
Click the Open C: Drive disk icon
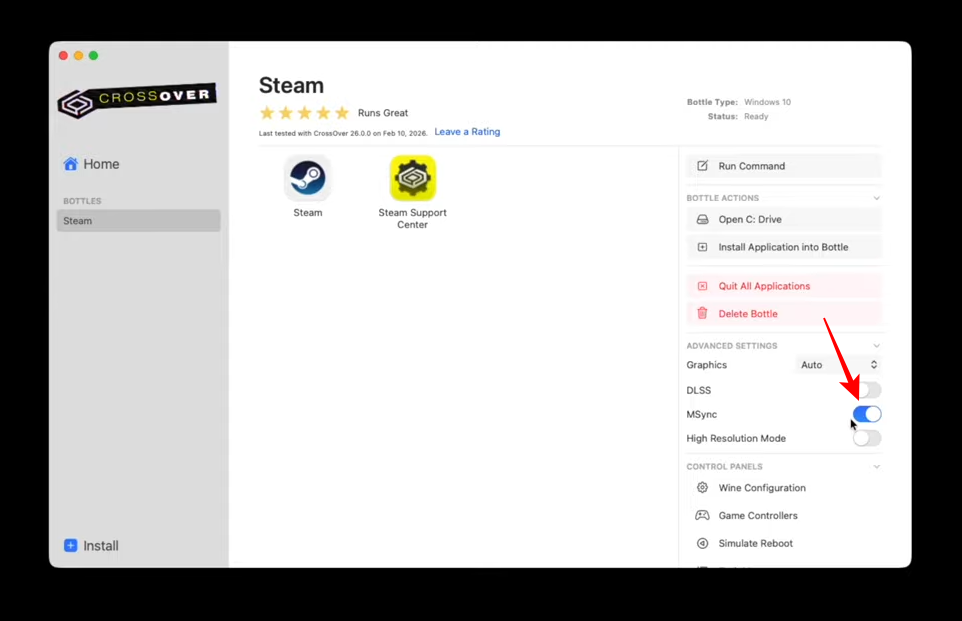pos(702,220)
